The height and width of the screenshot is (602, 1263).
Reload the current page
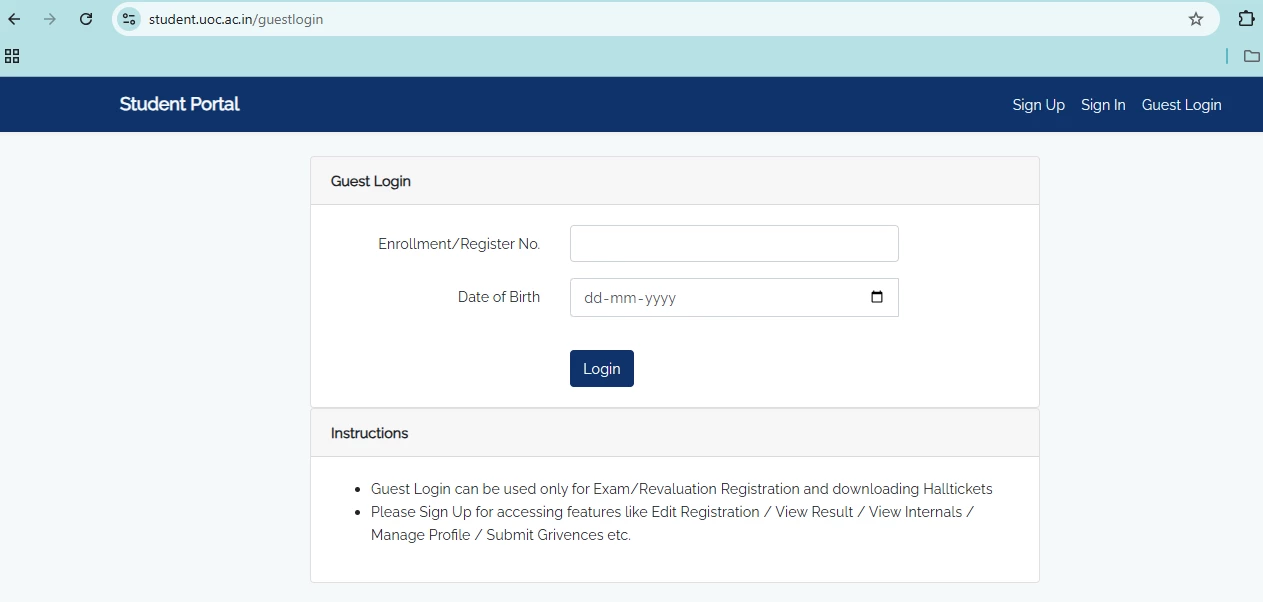point(86,19)
